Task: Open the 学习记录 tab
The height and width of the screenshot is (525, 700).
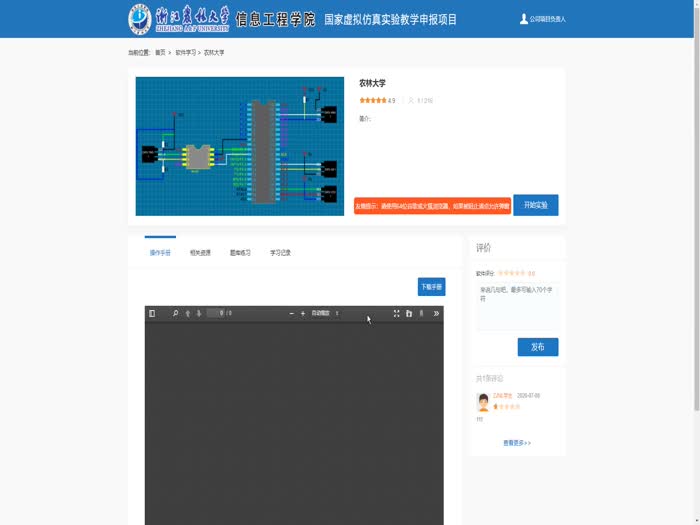Action: [280, 253]
